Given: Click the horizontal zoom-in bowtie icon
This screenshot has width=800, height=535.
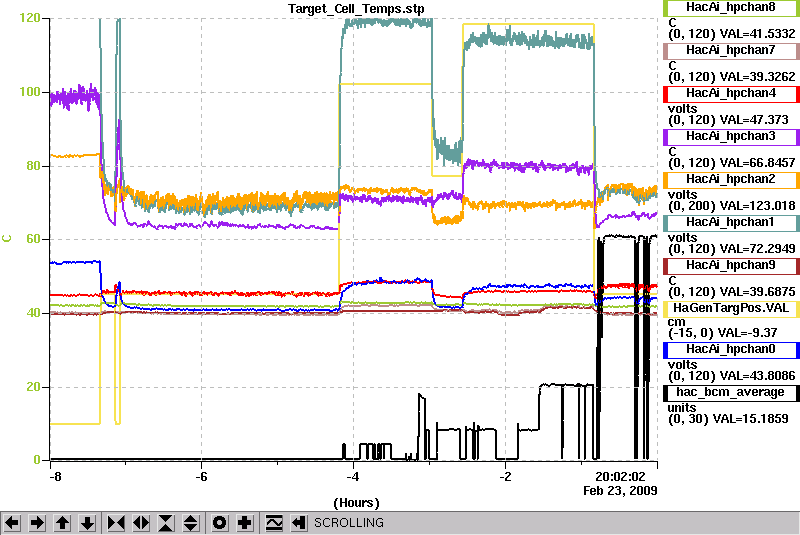Looking at the screenshot, I should tap(116, 523).
